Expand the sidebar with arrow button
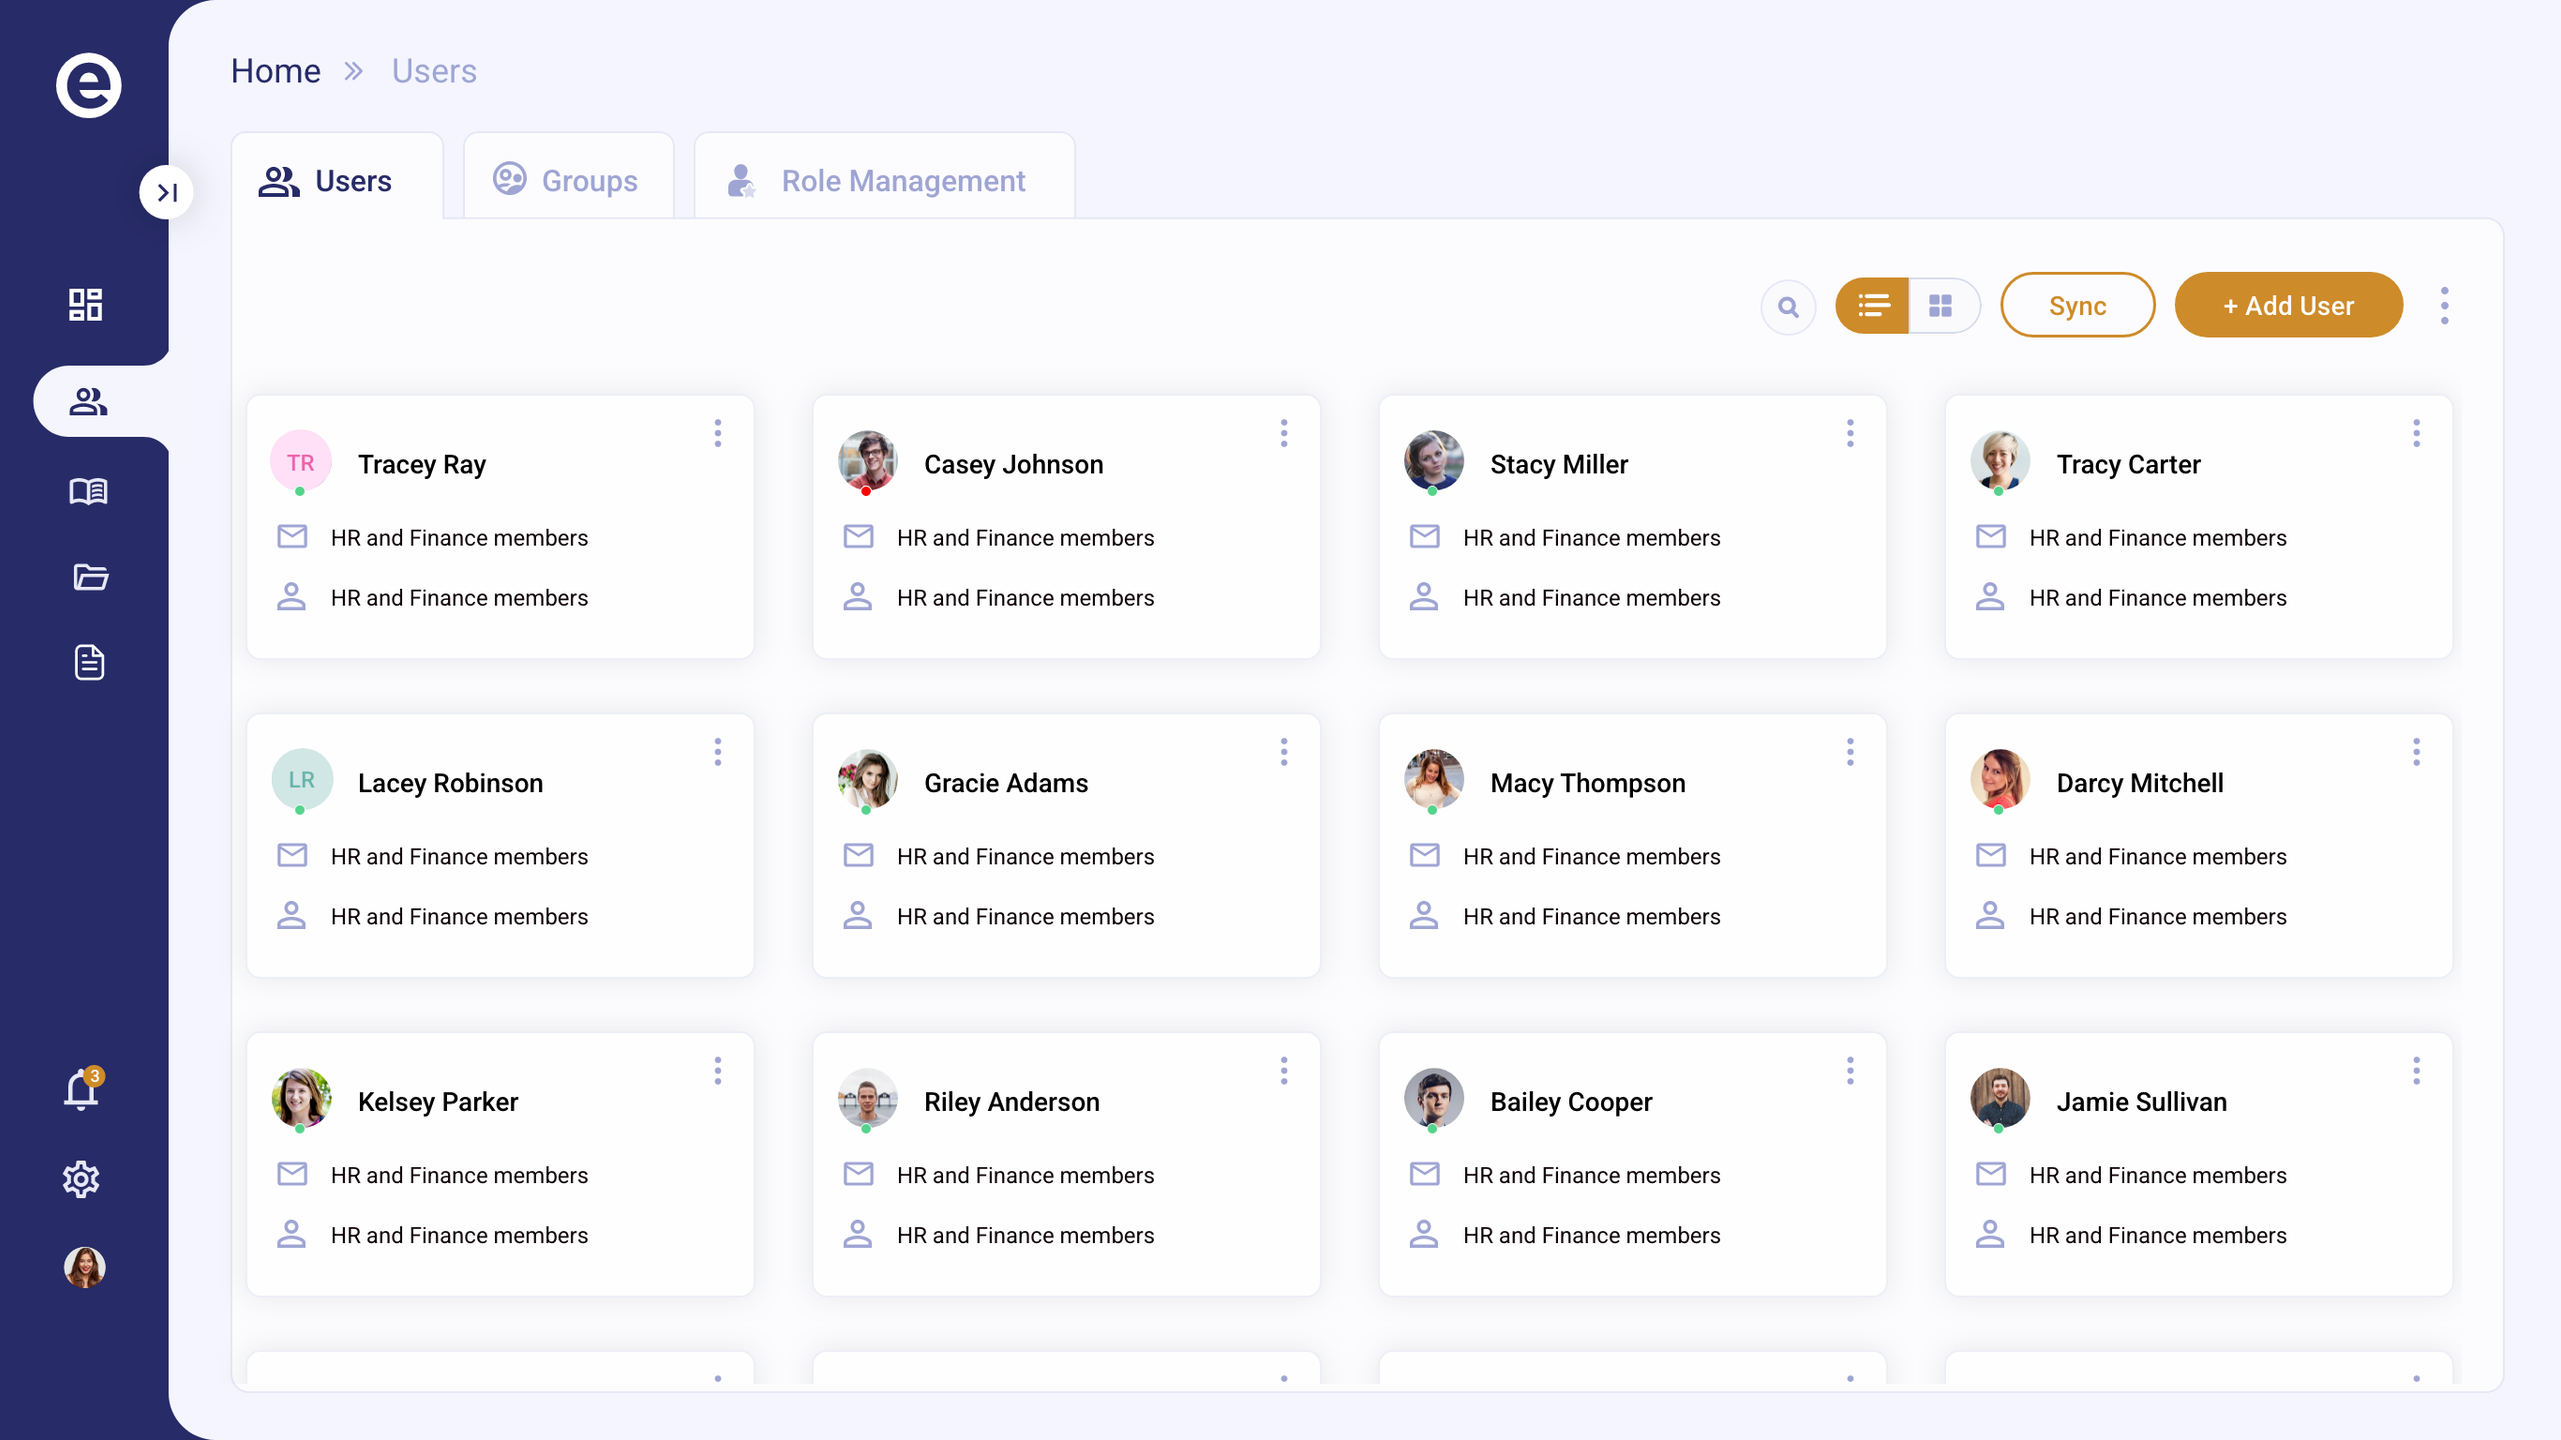Image resolution: width=2561 pixels, height=1440 pixels. [x=166, y=192]
